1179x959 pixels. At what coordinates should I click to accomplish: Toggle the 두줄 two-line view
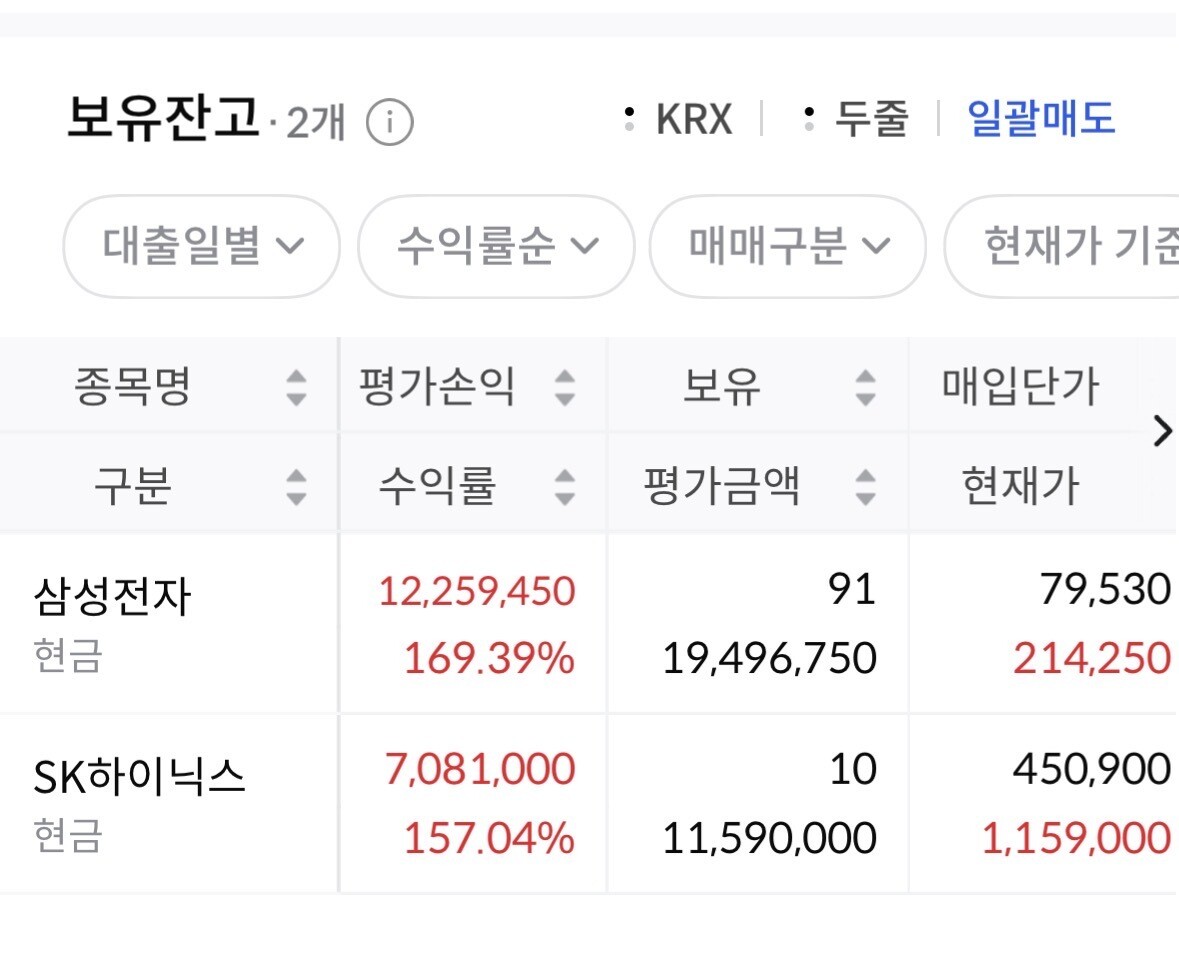click(856, 119)
